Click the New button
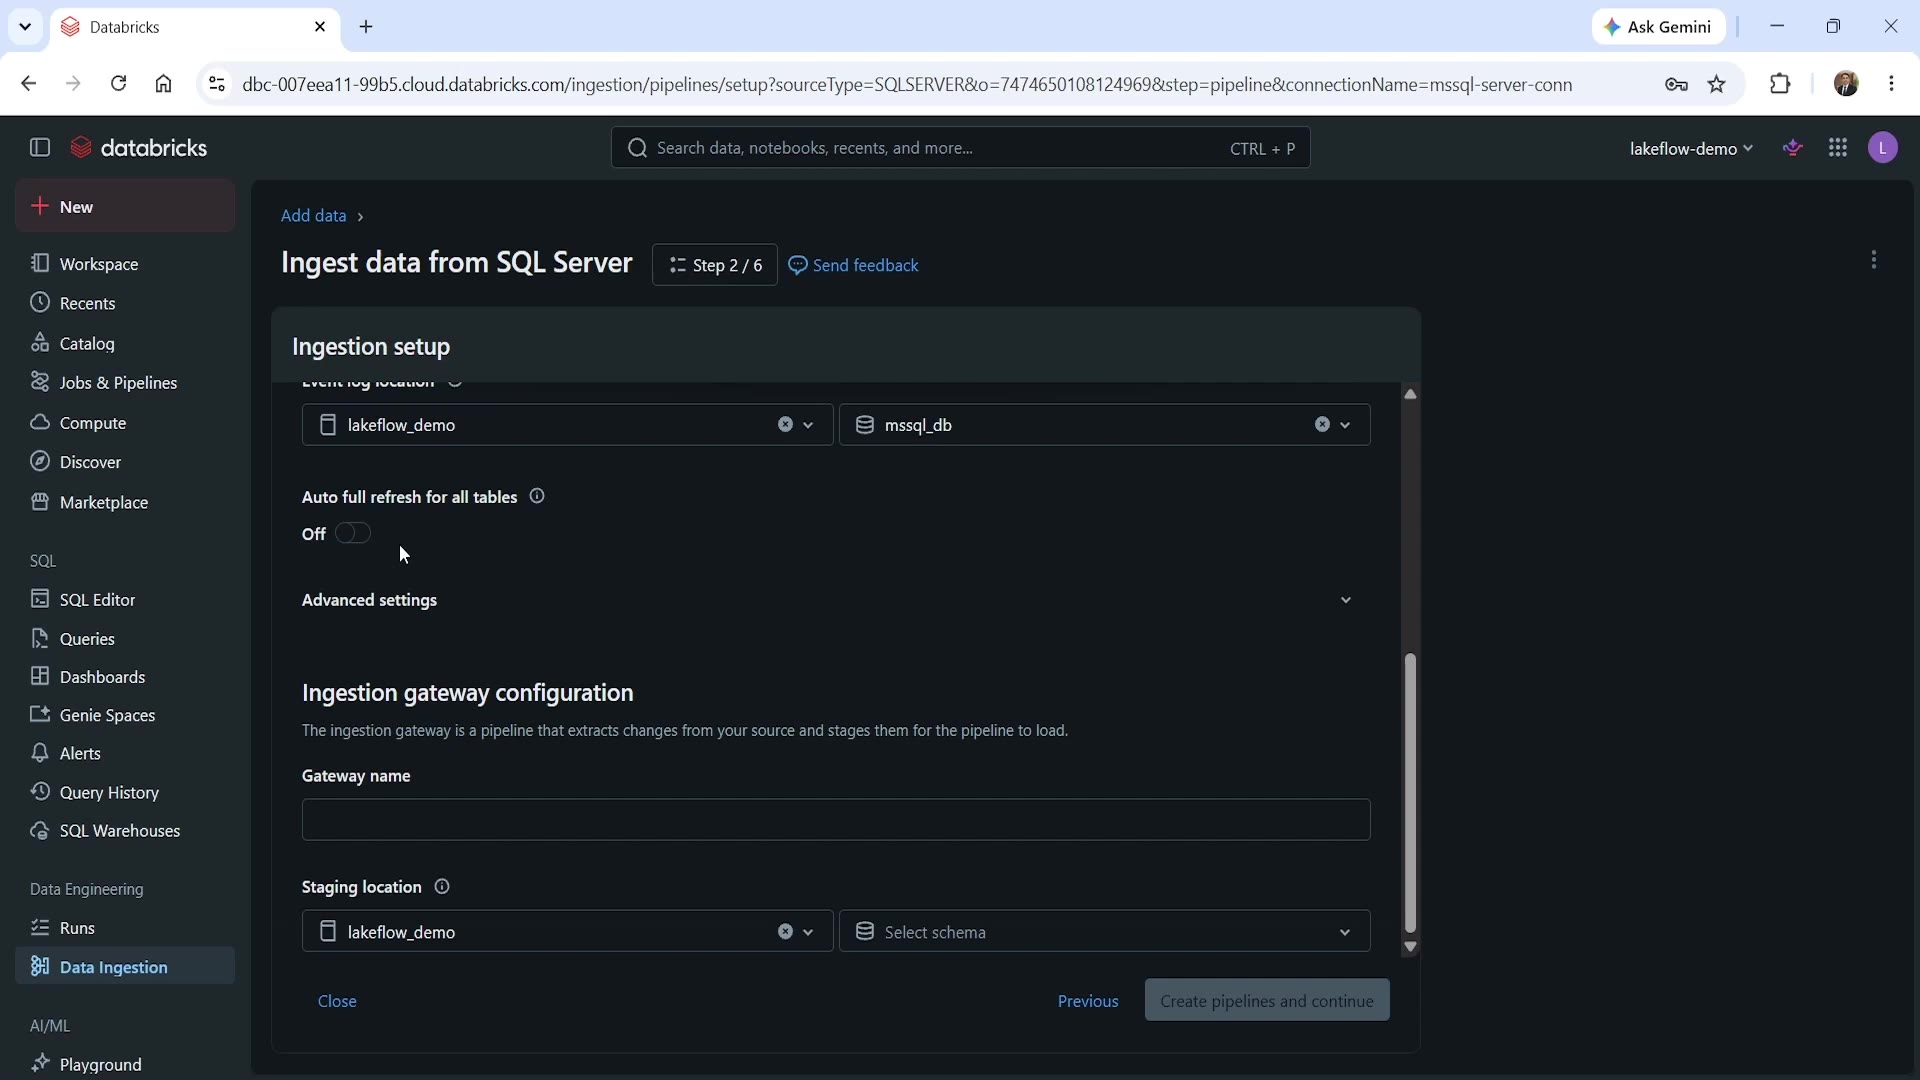Screen dimensions: 1920x1080 125,206
